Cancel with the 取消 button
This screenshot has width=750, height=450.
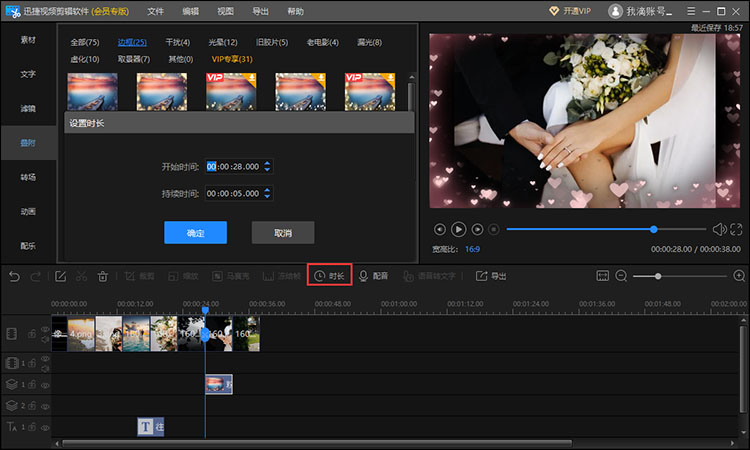(283, 233)
